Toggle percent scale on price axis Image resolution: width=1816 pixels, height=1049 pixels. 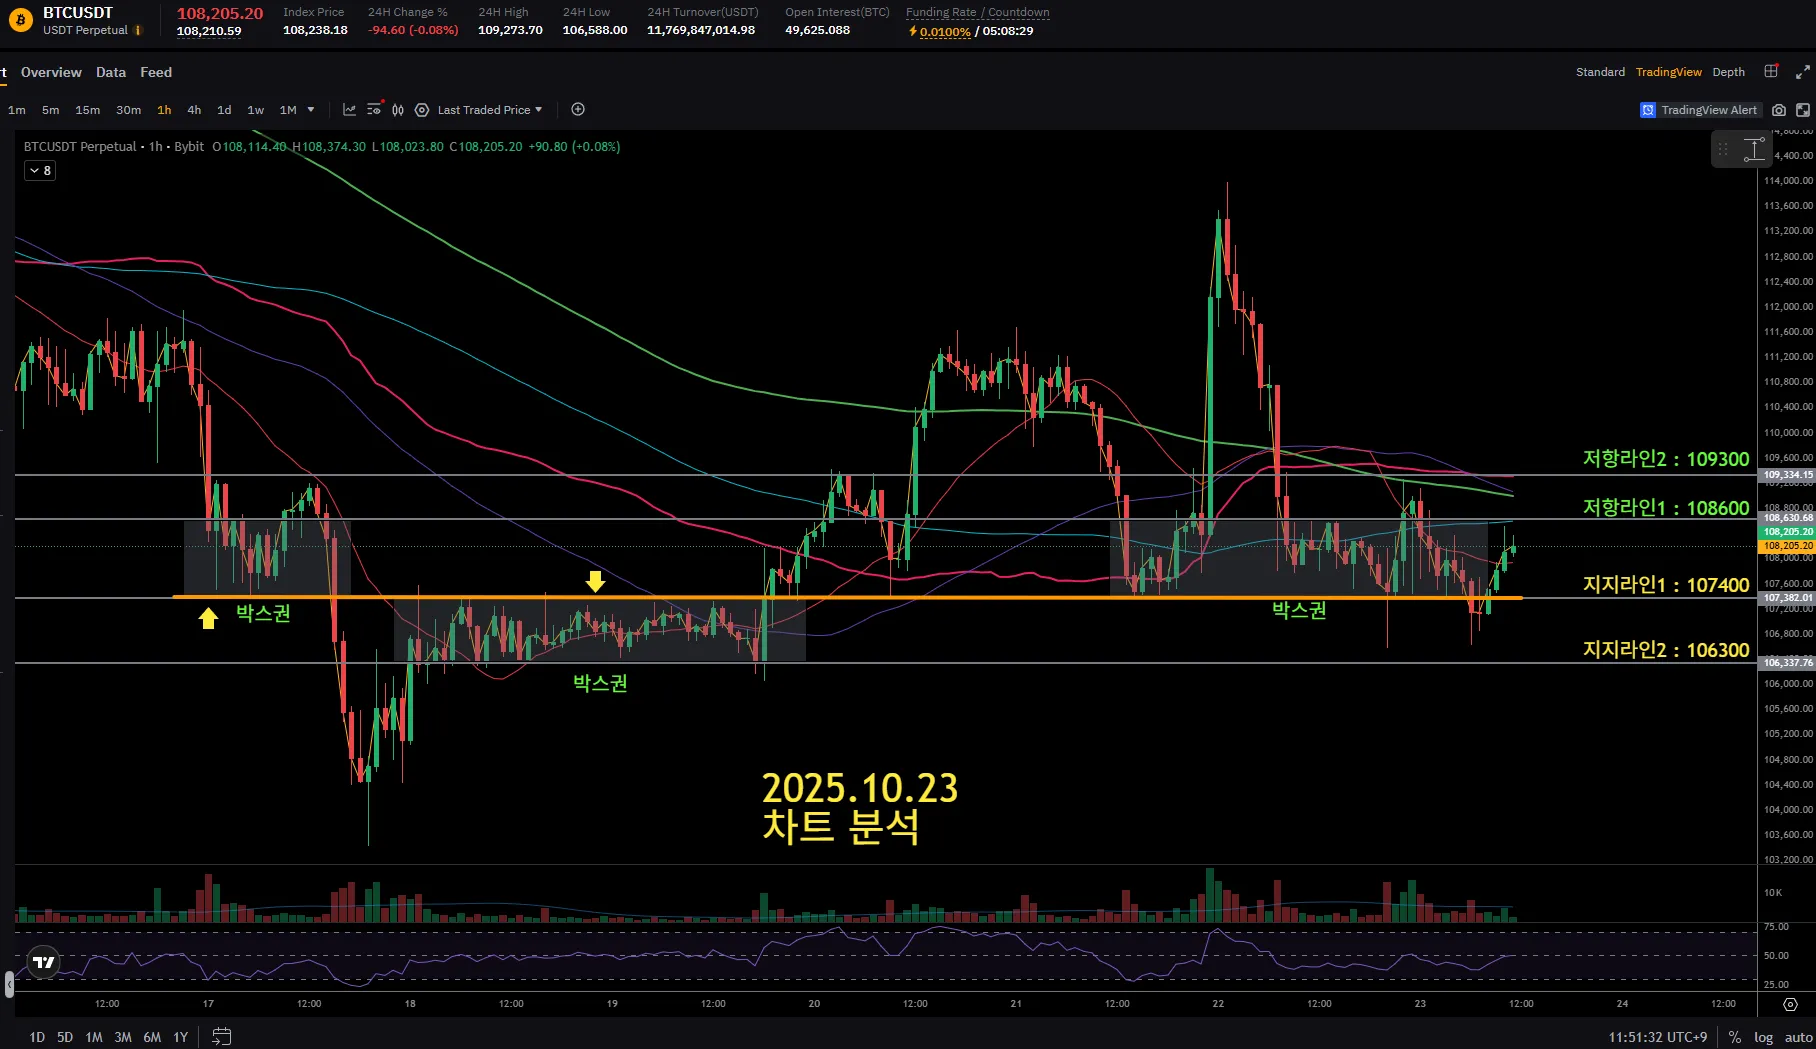click(x=1735, y=1037)
